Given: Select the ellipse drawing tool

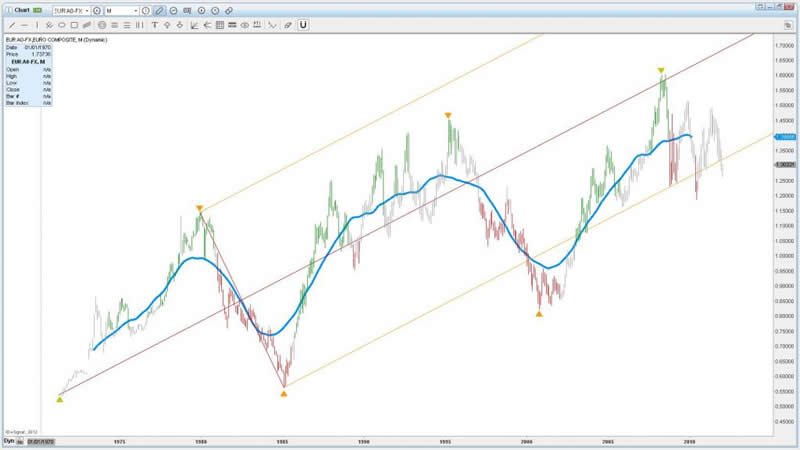Looking at the screenshot, I should tap(62, 24).
